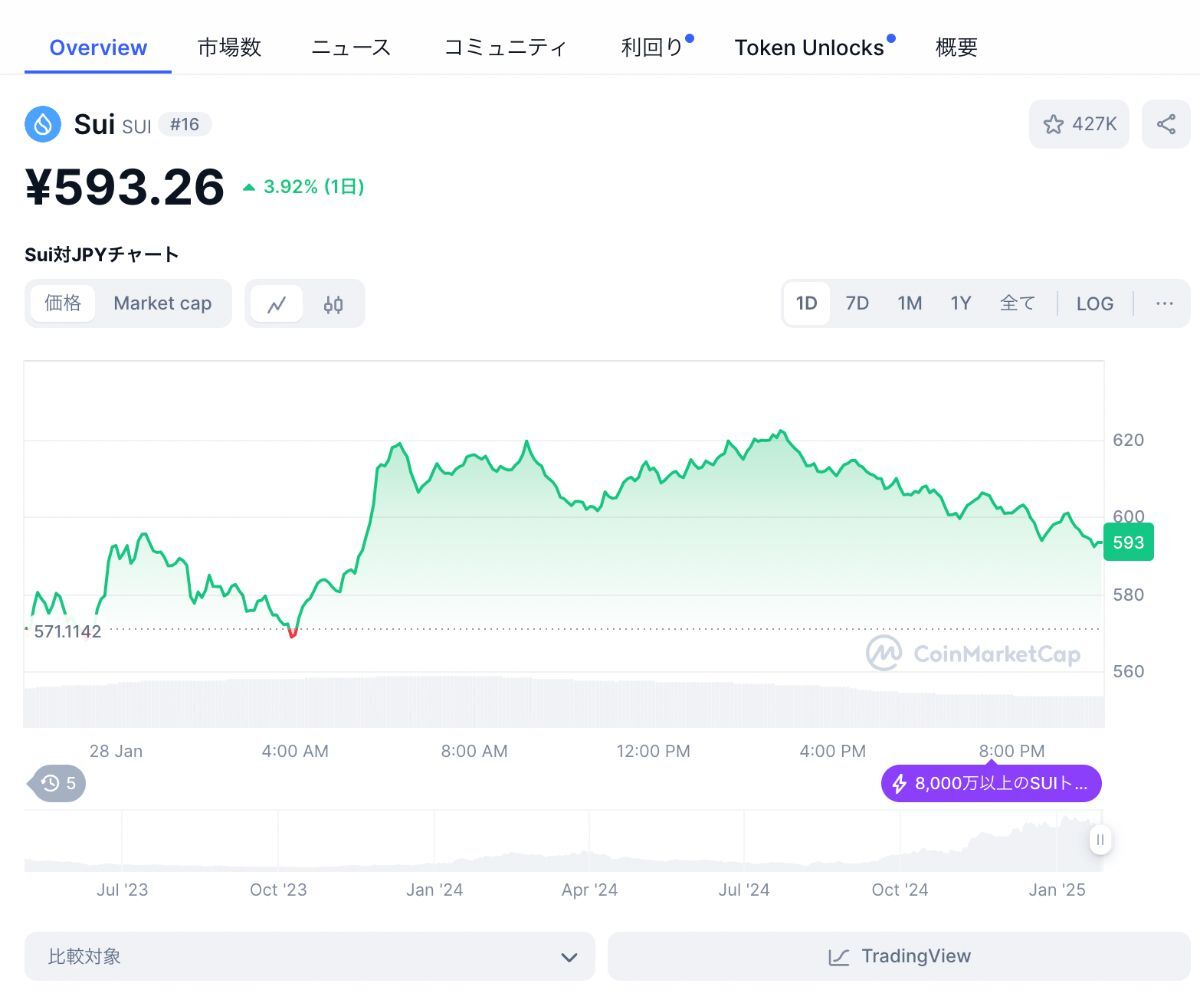Click the 620 y-axis label

[x=1128, y=440]
